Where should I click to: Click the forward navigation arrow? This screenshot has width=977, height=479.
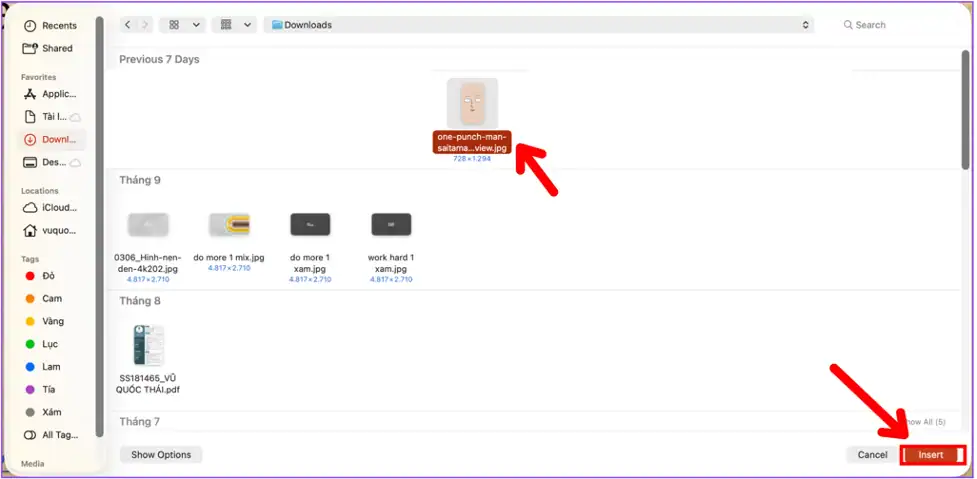pyautogui.click(x=146, y=25)
